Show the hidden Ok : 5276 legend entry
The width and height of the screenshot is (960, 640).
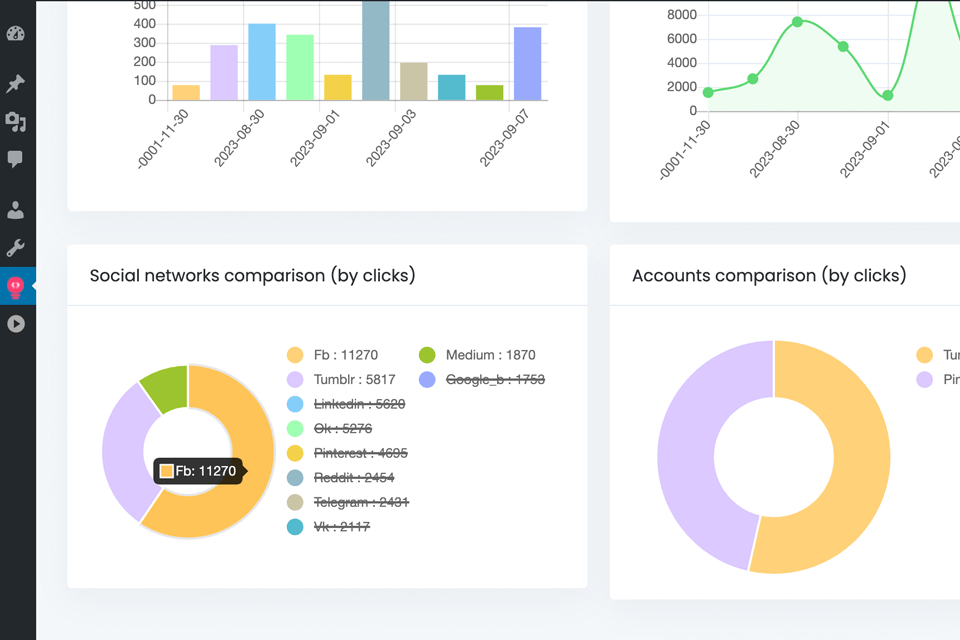(x=329, y=429)
